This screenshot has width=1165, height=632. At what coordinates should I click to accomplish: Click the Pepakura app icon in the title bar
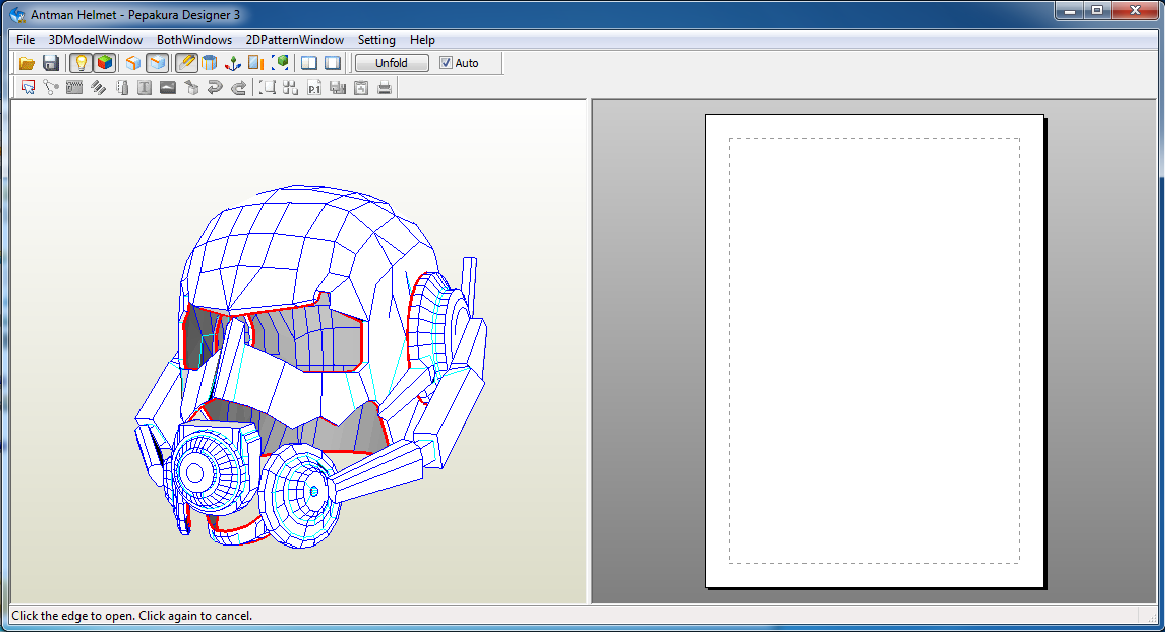[x=18, y=14]
